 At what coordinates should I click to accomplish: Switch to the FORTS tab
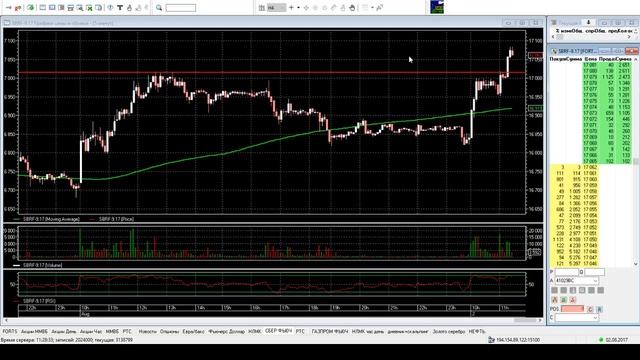click(x=10, y=331)
